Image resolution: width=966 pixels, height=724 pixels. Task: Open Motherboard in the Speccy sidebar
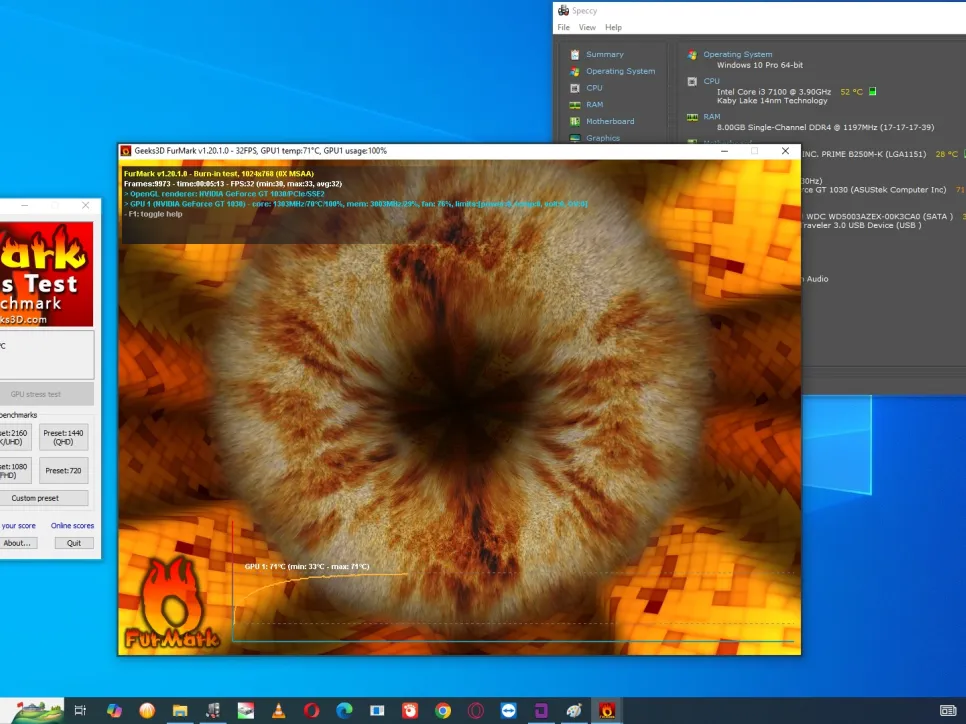(610, 121)
